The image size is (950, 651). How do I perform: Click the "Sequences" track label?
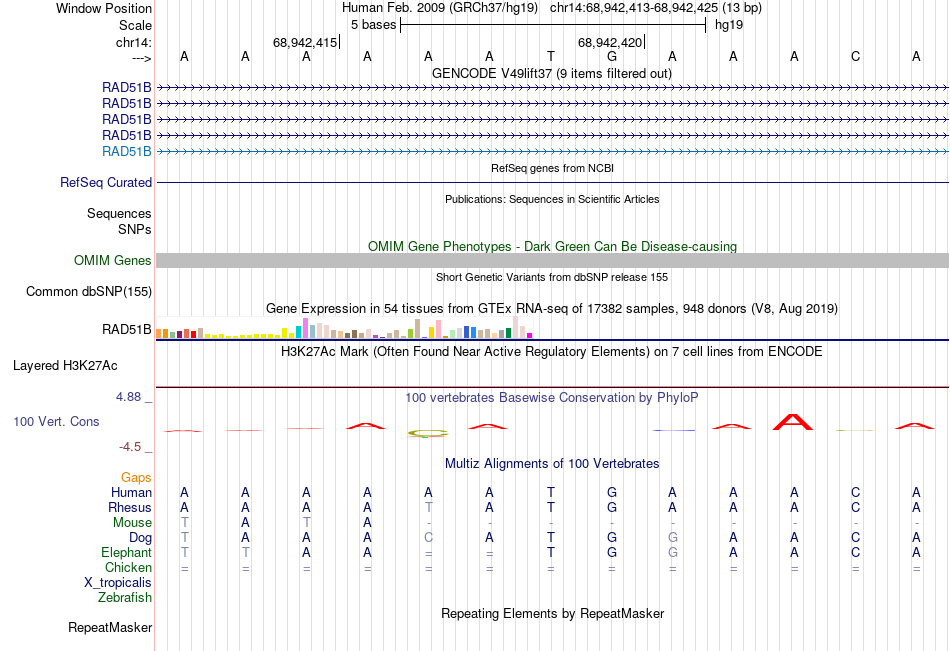point(119,213)
